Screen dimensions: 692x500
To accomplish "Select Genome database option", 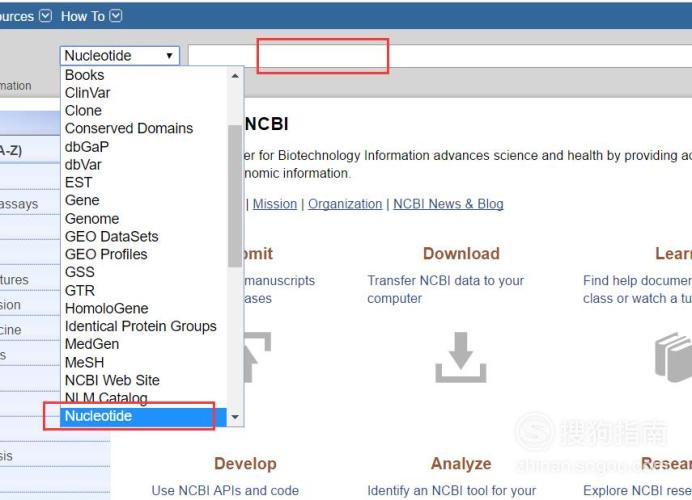I will tap(143, 218).
